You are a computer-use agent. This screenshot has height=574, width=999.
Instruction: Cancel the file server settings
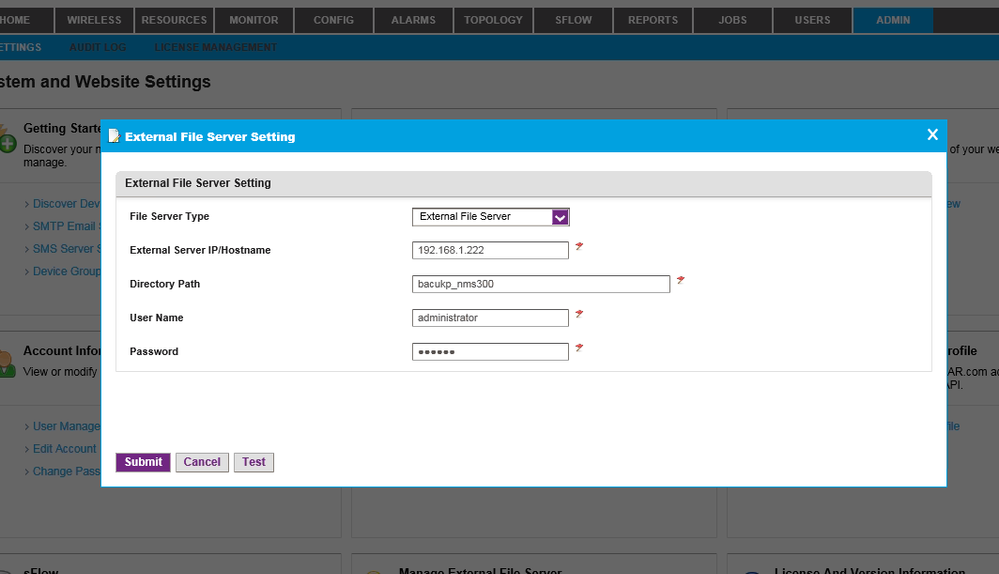[202, 462]
